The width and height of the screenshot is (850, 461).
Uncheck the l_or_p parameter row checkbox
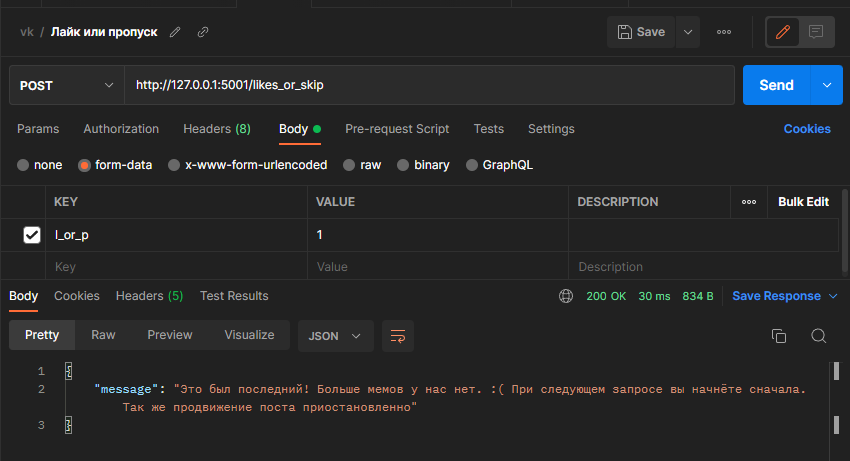click(32, 235)
